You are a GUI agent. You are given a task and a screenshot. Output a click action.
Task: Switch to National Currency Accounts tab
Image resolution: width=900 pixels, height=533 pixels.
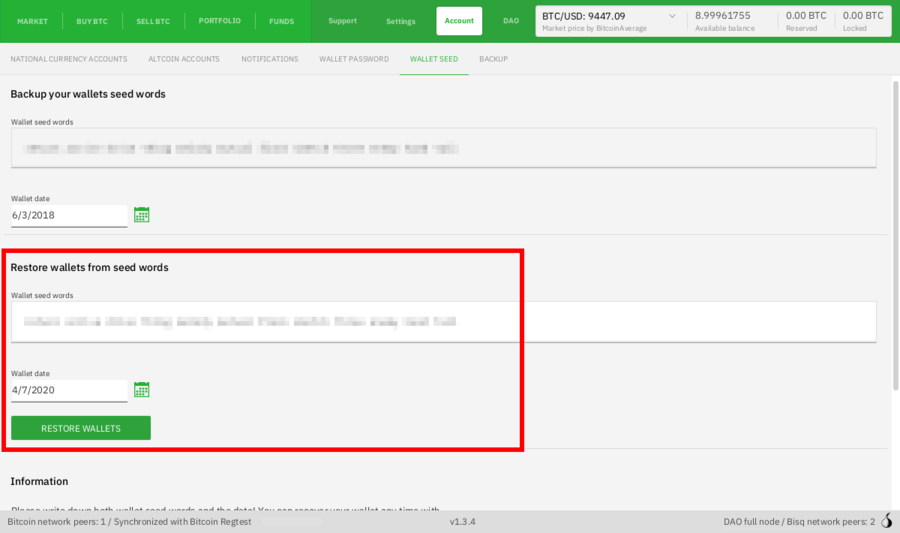(x=68, y=59)
